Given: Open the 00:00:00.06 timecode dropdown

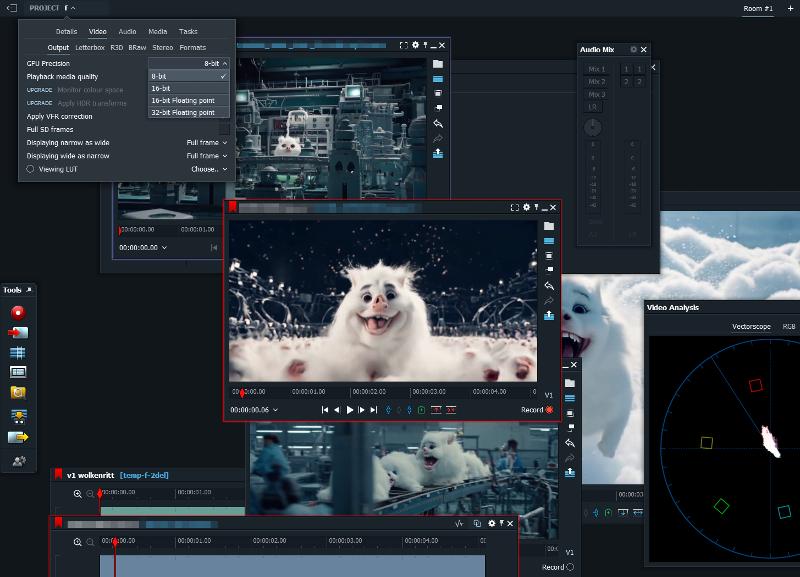Looking at the screenshot, I should (x=254, y=410).
